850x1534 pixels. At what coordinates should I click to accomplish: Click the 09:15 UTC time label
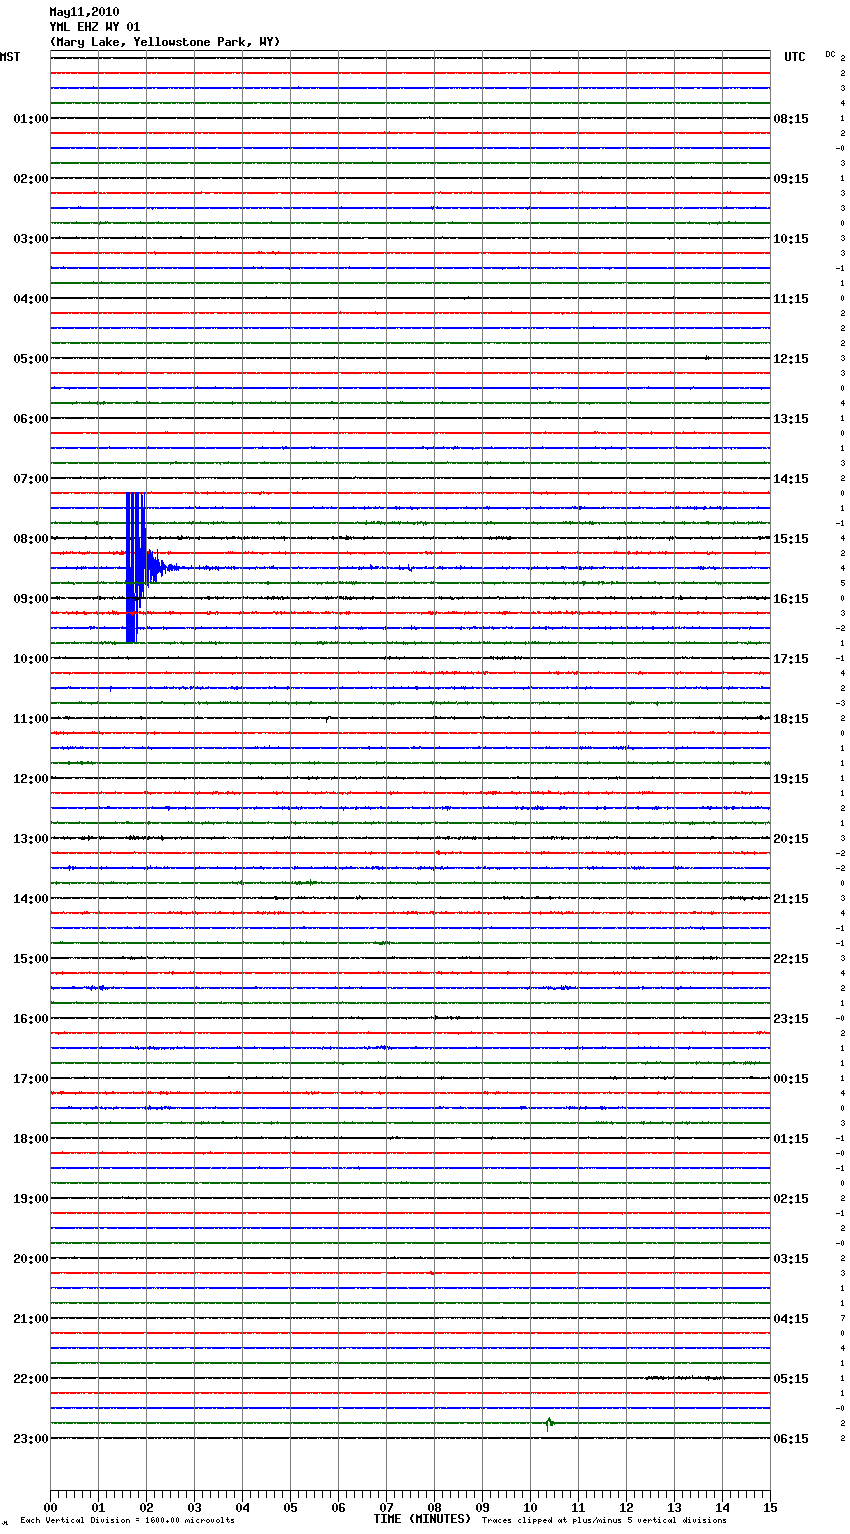[791, 178]
